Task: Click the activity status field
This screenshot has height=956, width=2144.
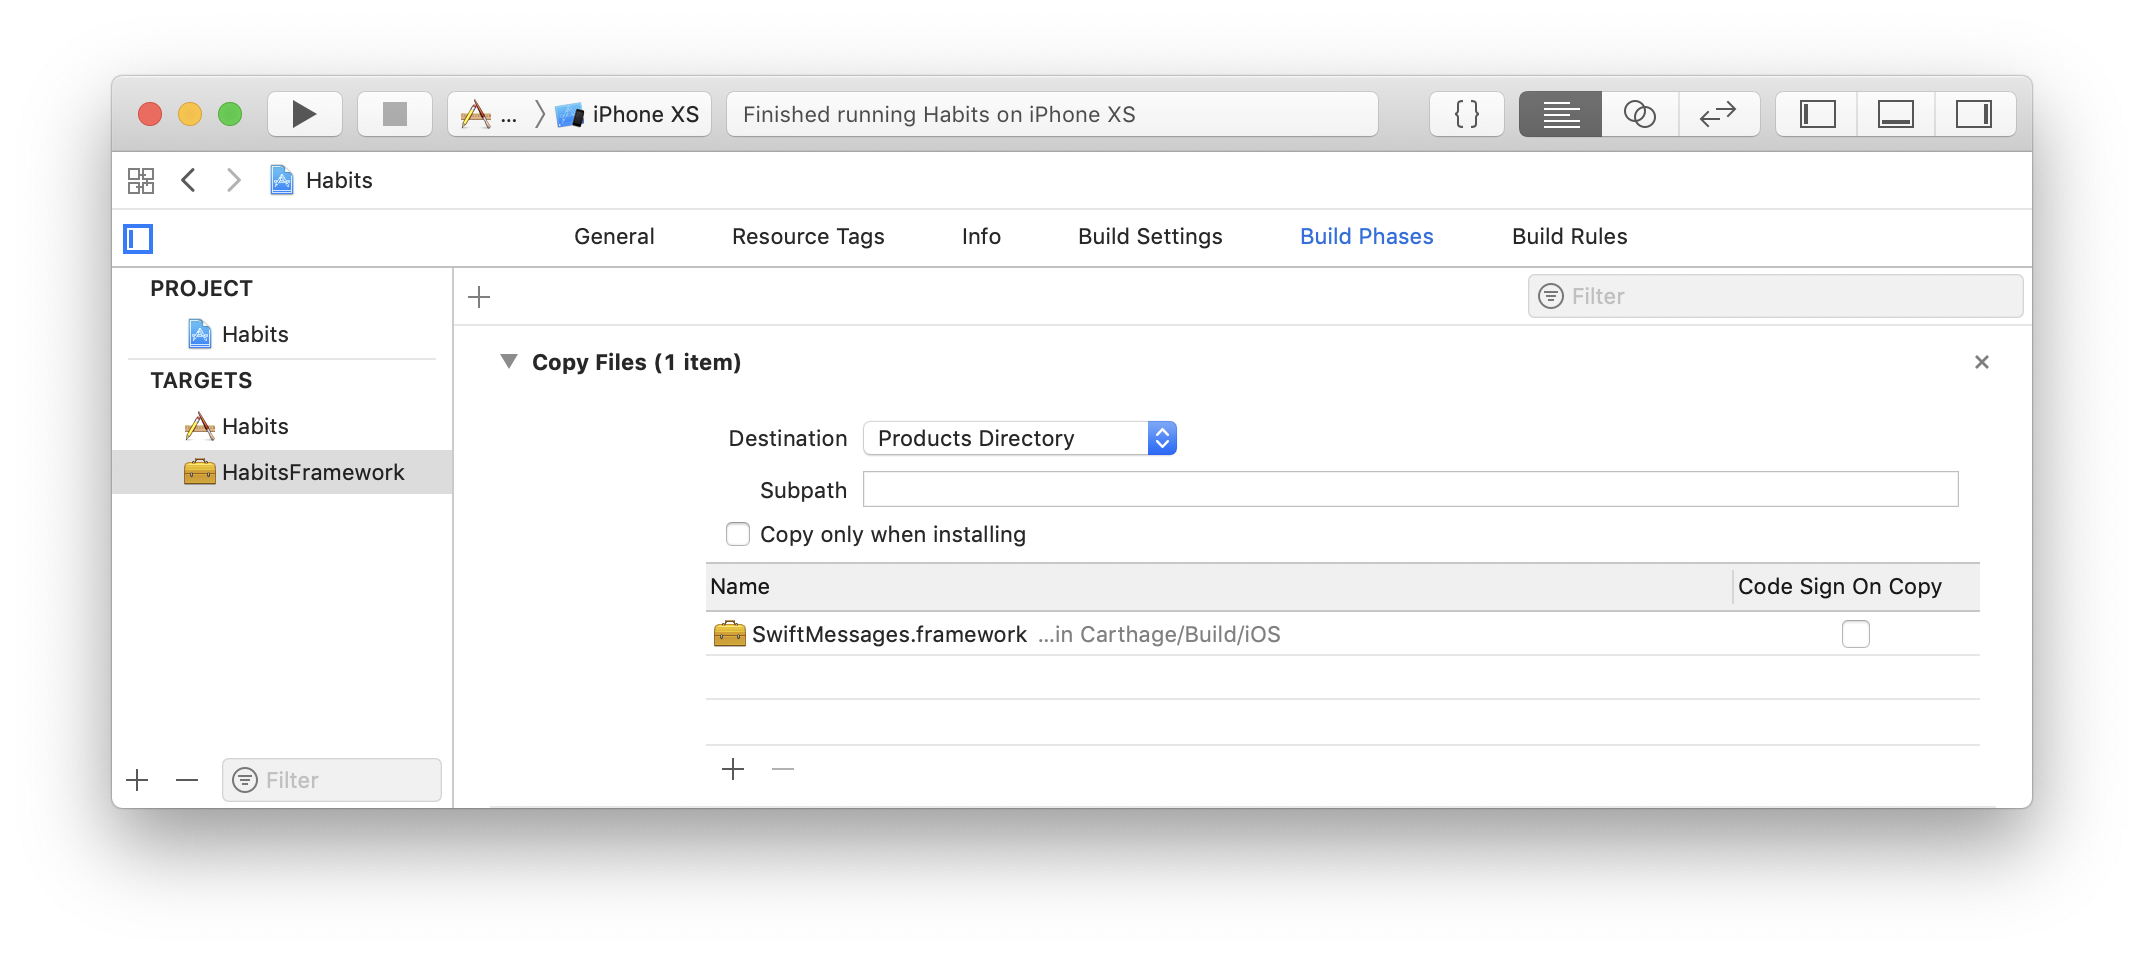Action: [1052, 114]
